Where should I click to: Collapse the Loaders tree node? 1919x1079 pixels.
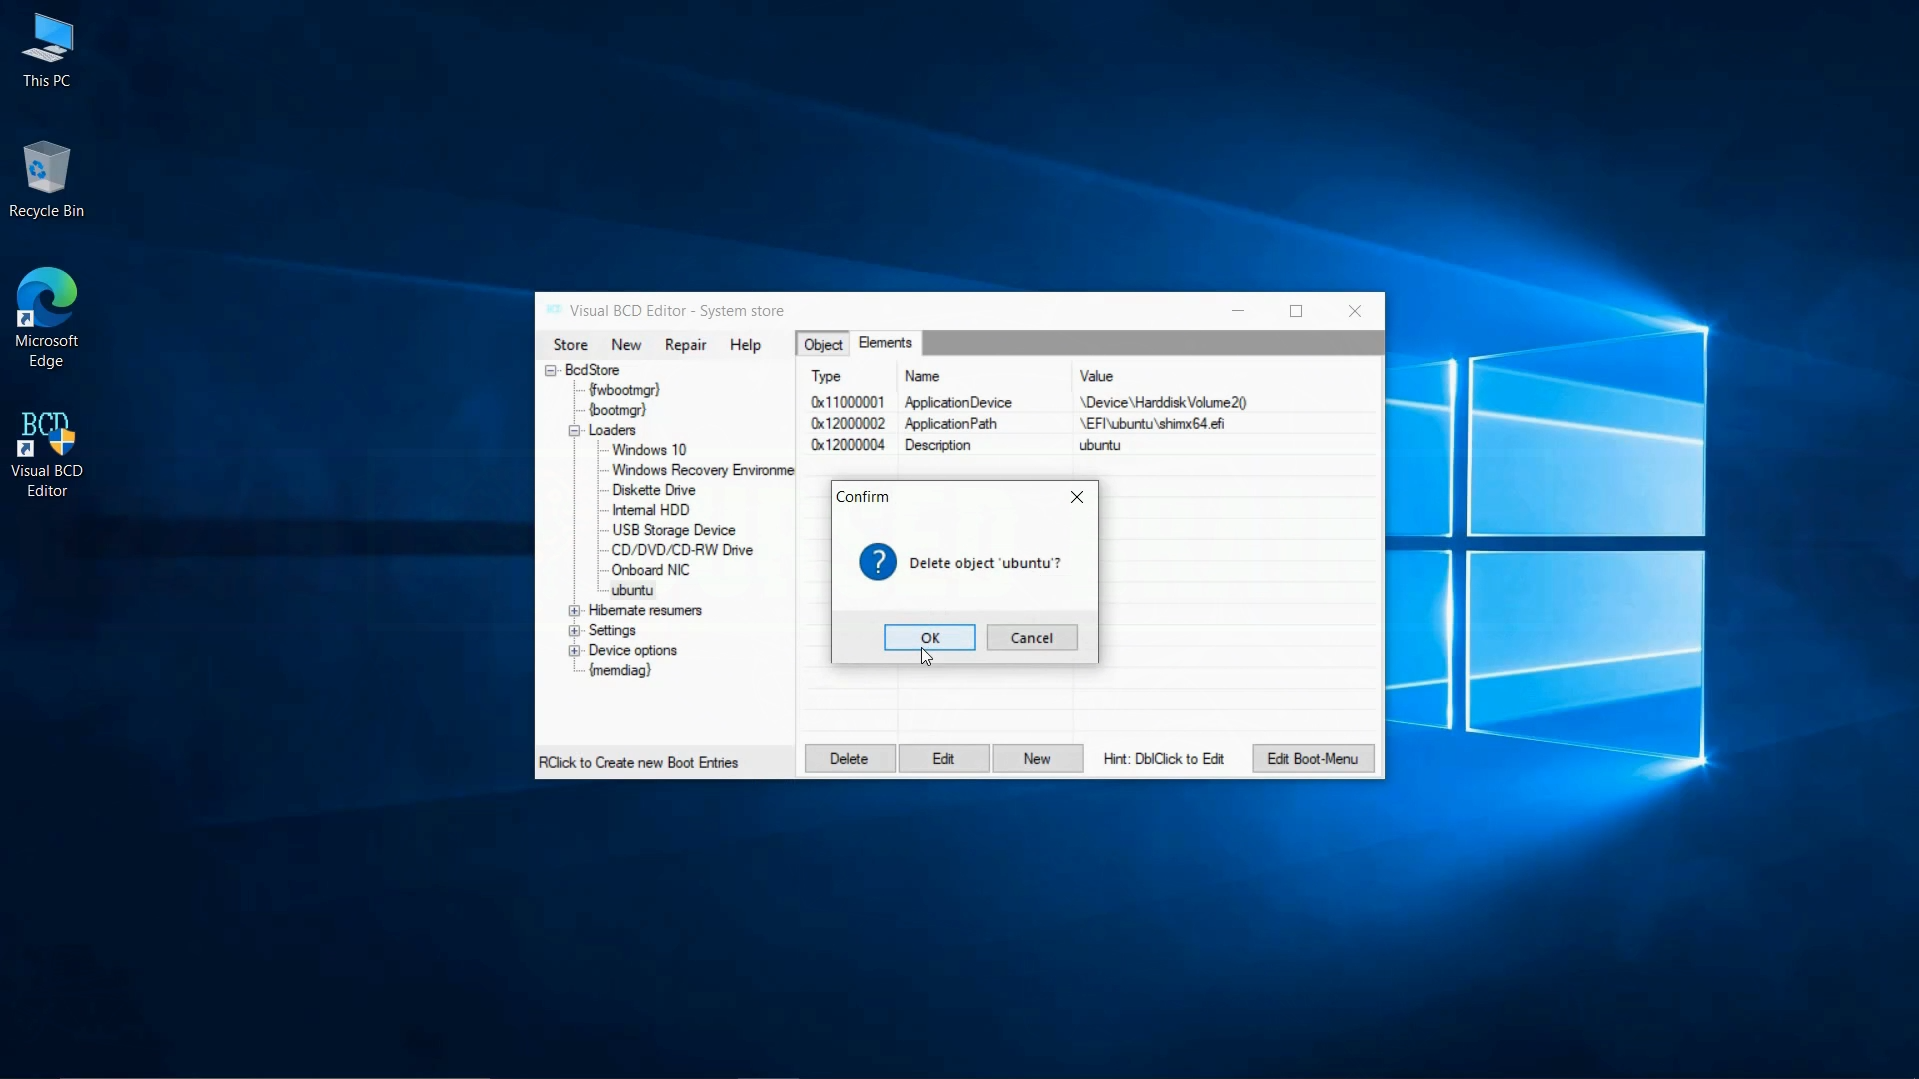pyautogui.click(x=575, y=430)
